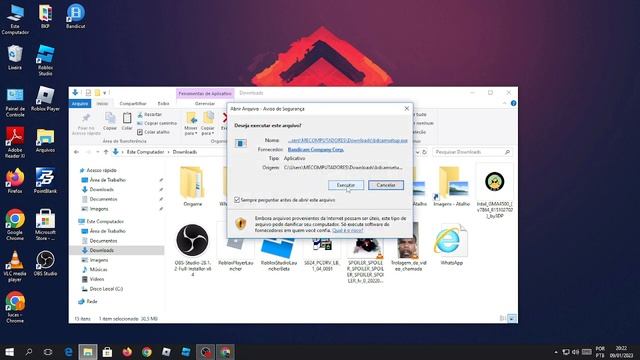Select the WhatsApp file in Downloads
The height and width of the screenshot is (360, 640).
coord(451,244)
